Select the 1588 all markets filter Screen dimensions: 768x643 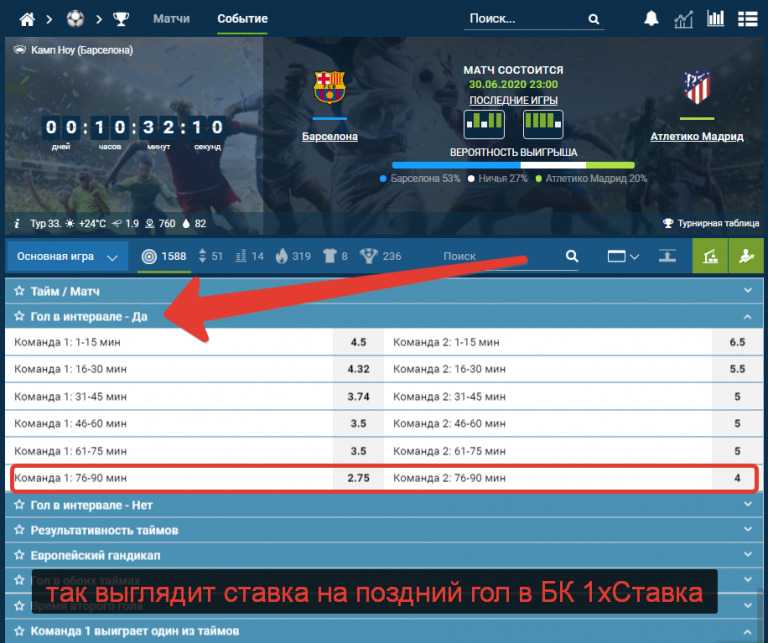pos(164,256)
